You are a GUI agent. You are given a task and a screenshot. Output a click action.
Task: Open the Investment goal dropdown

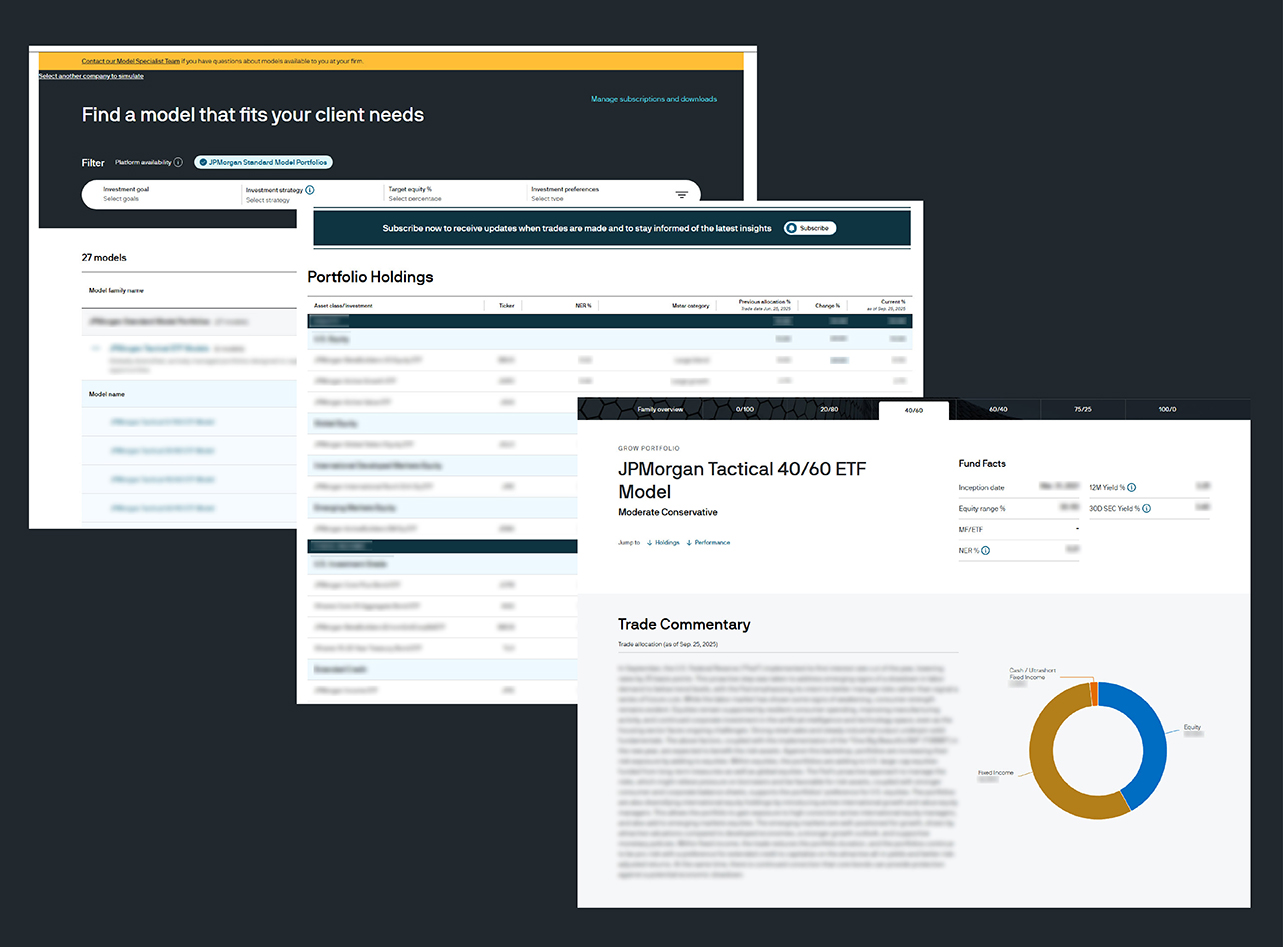tap(160, 194)
